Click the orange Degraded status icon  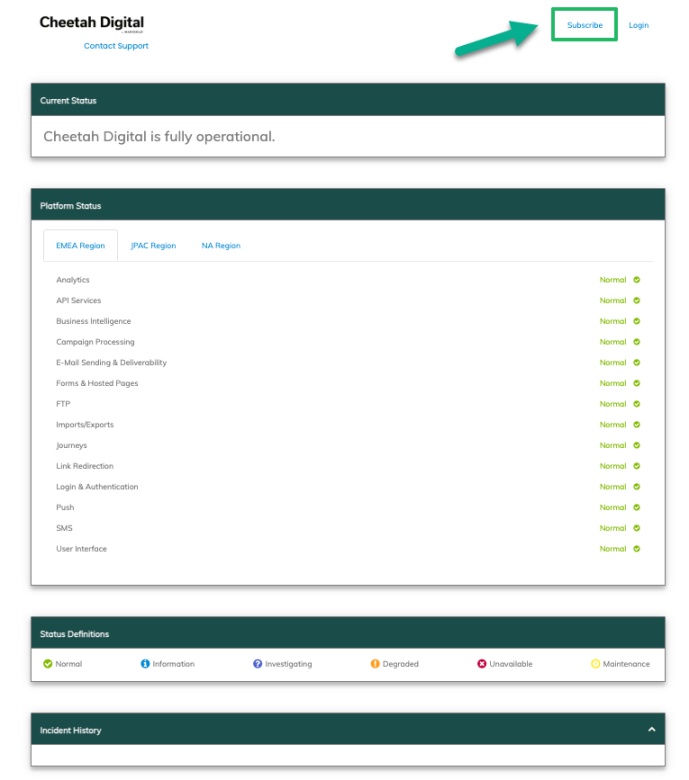click(375, 664)
